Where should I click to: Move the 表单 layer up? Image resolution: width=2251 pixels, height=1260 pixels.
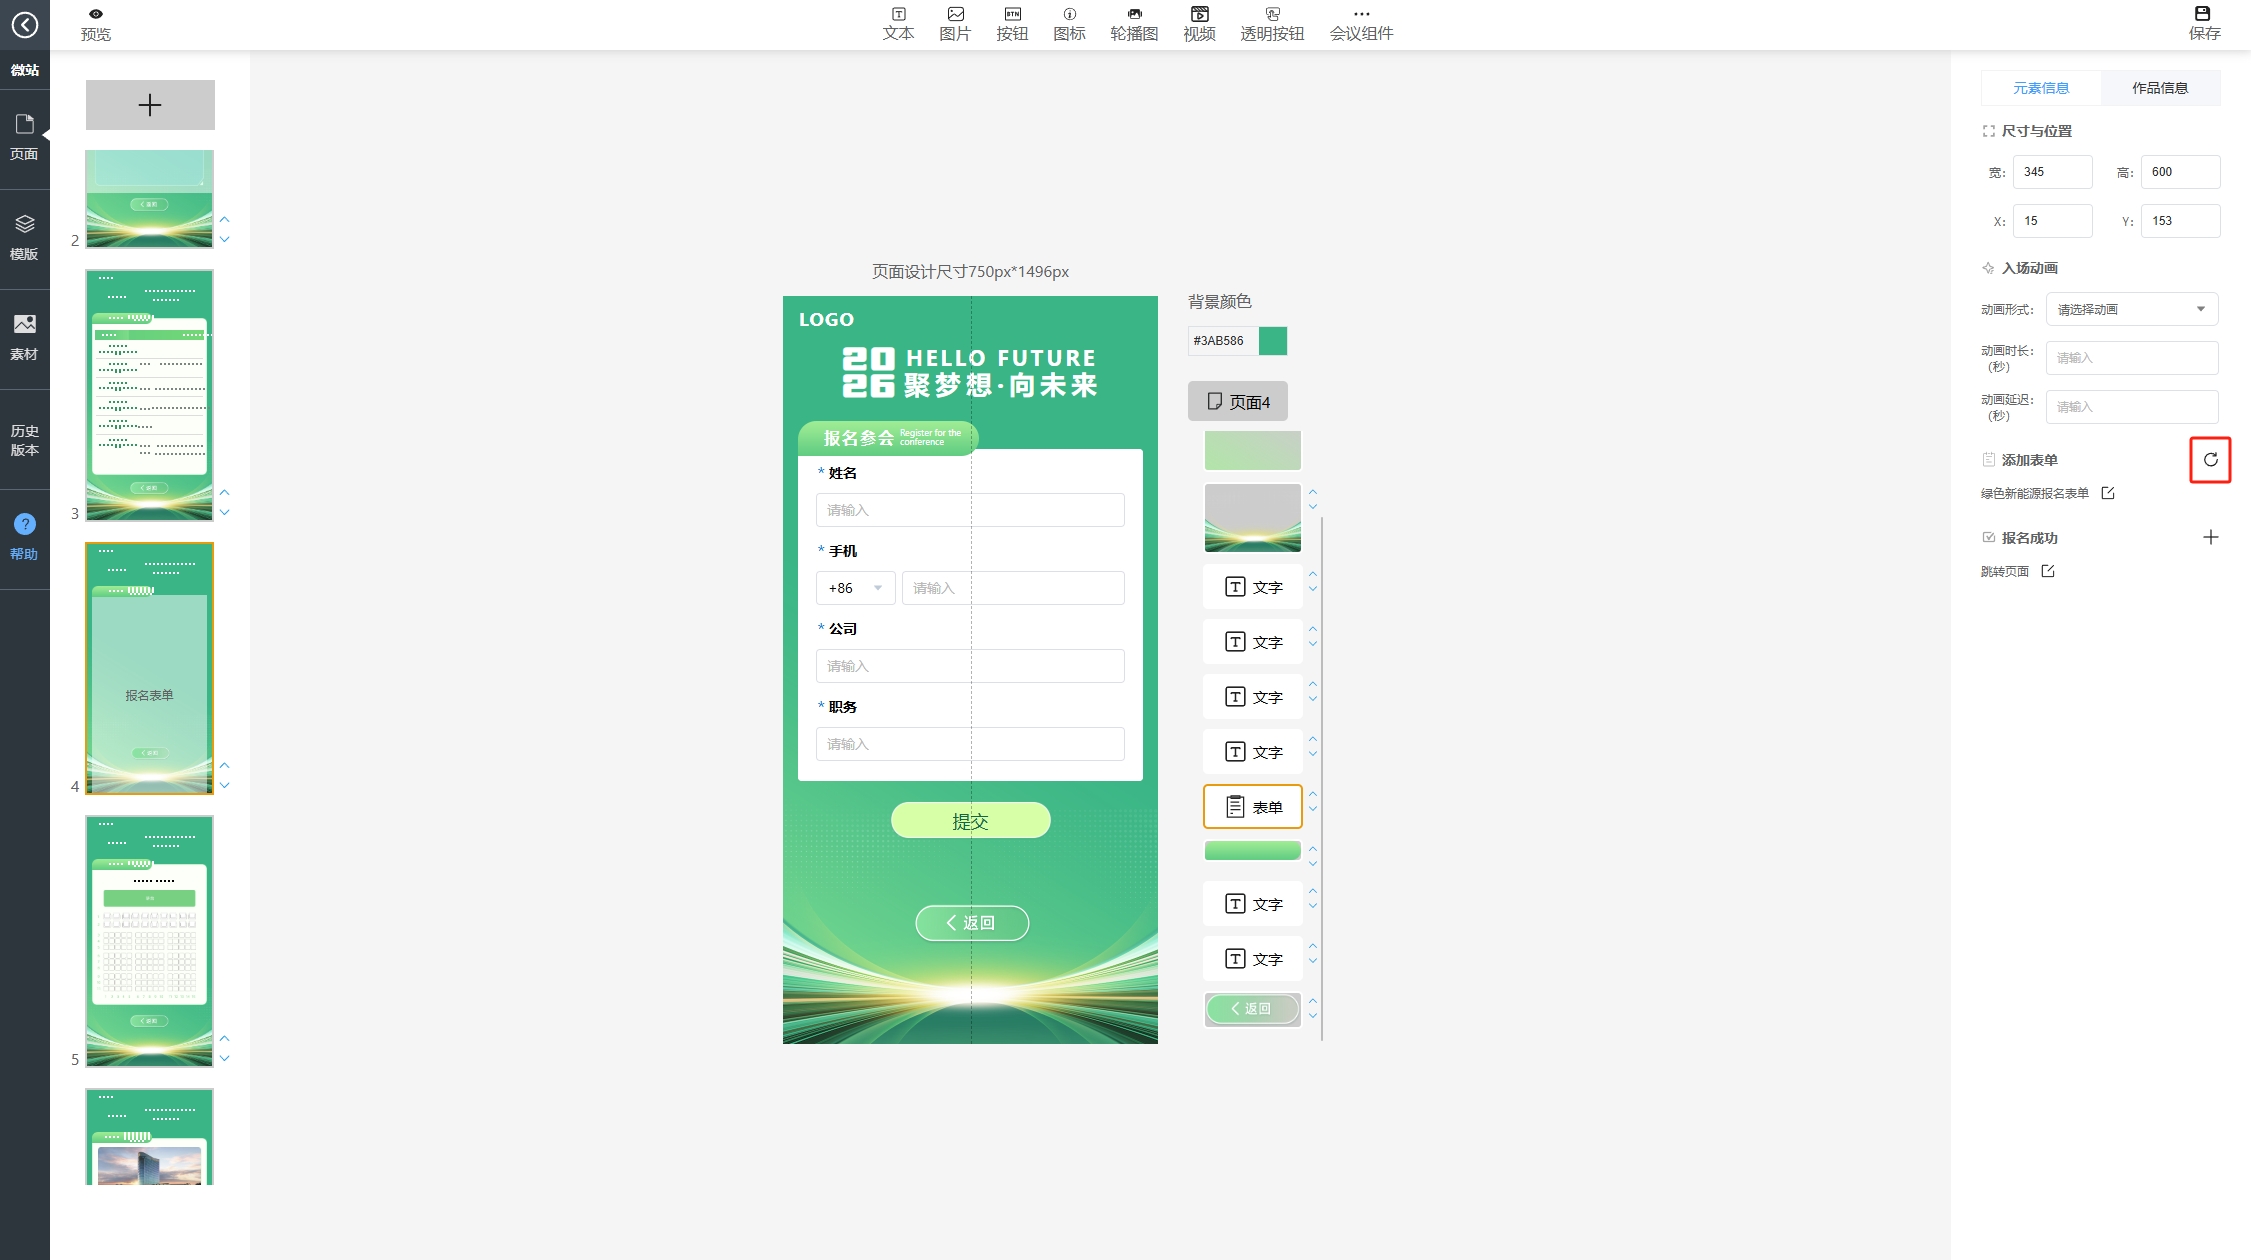1313,794
